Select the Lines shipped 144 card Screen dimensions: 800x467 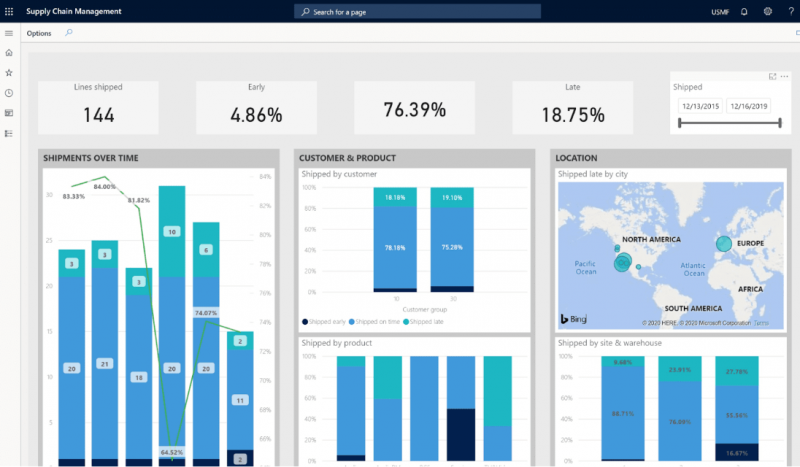pos(98,108)
